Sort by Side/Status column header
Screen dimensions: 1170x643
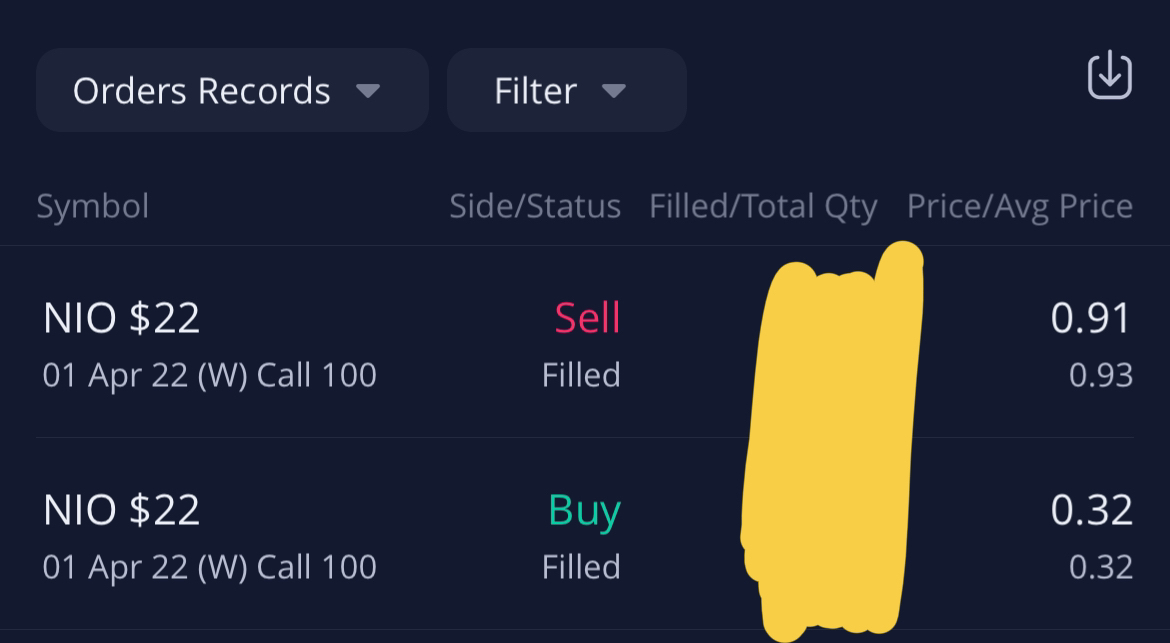tap(535, 206)
